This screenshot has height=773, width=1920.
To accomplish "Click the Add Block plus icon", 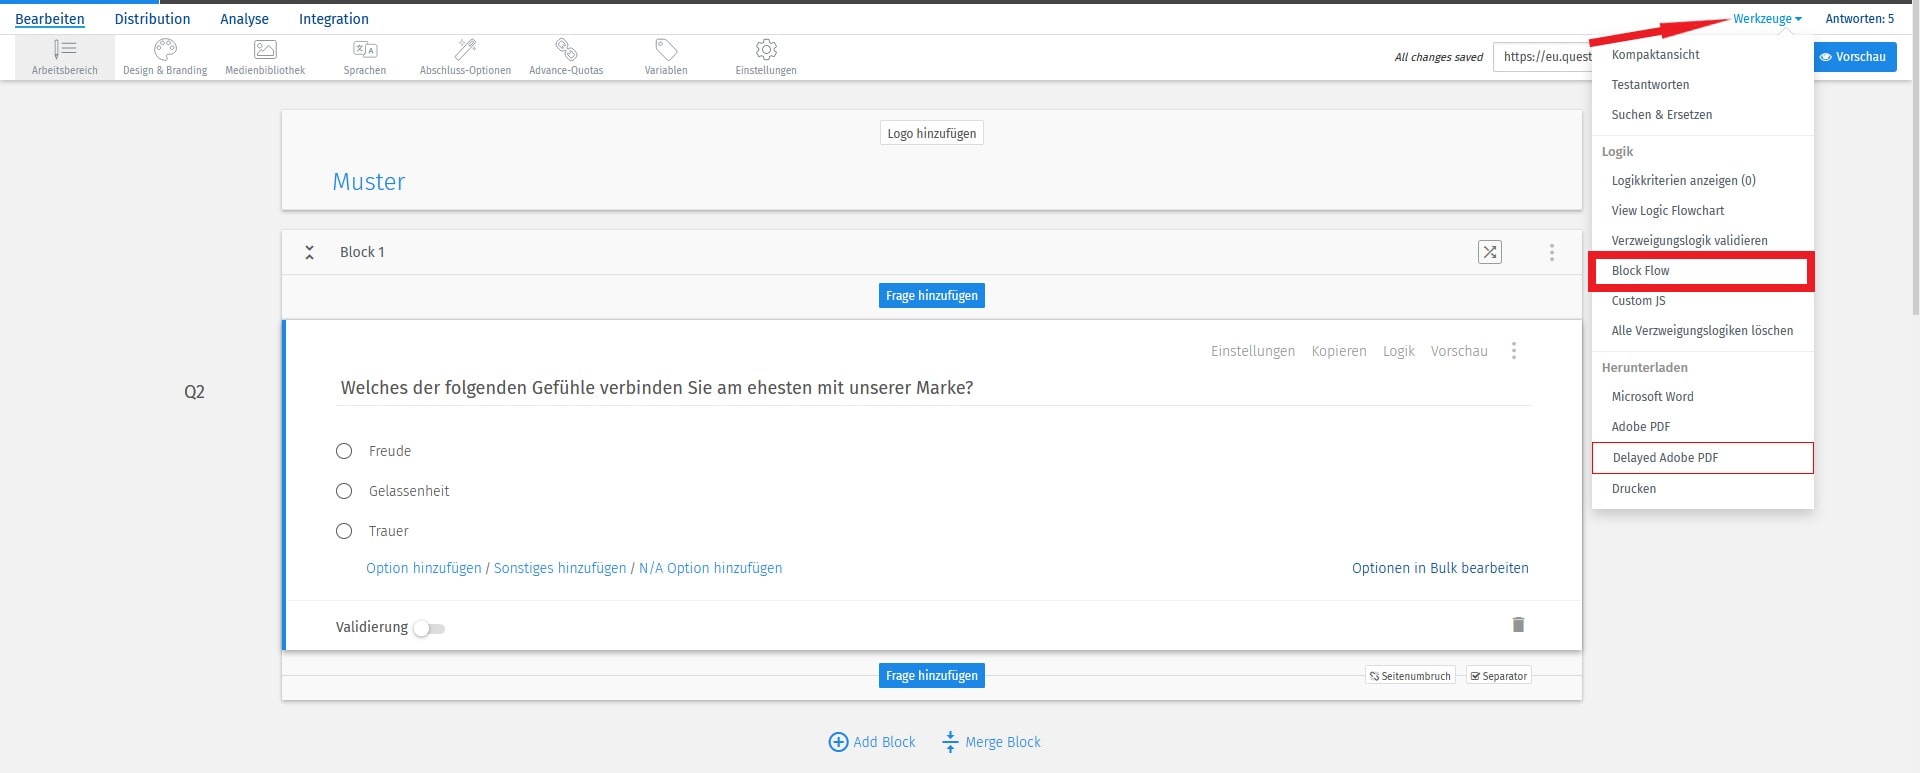I will point(838,742).
